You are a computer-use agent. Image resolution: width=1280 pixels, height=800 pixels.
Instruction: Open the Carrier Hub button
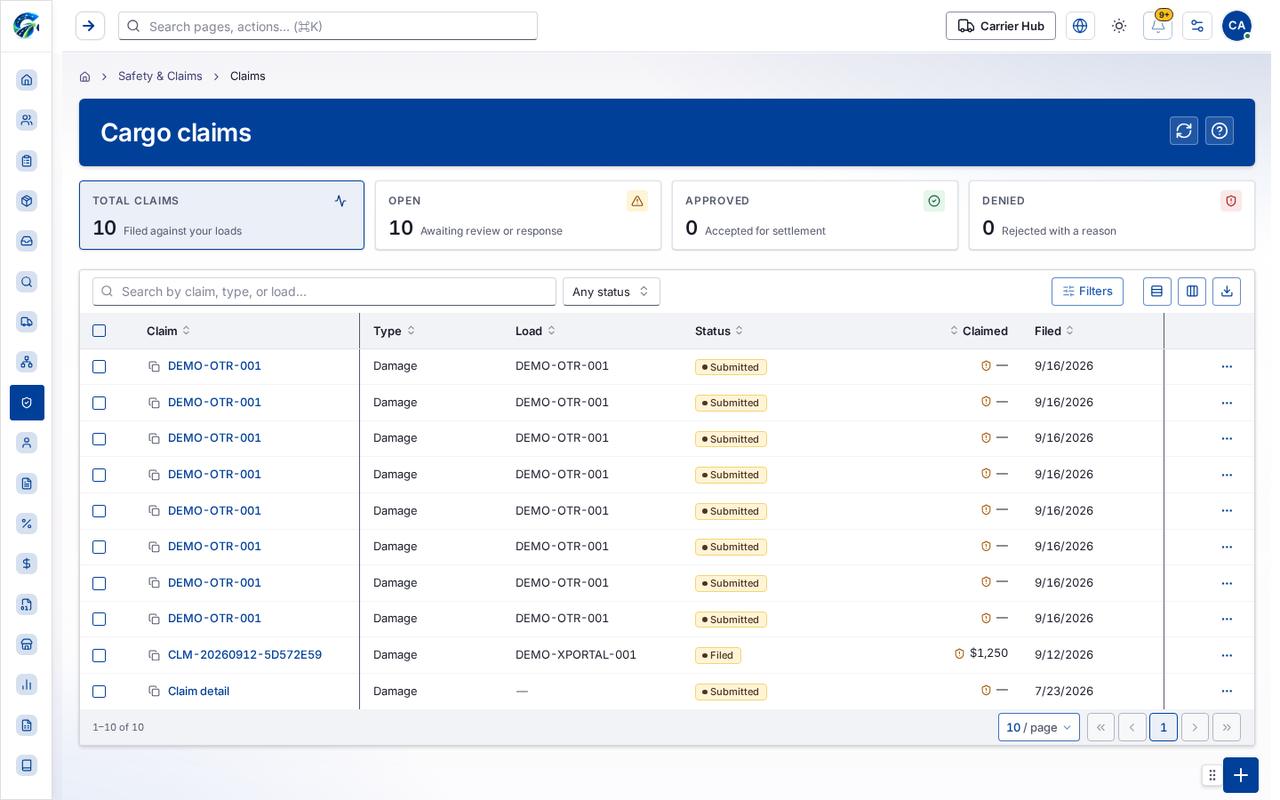[1001, 26]
